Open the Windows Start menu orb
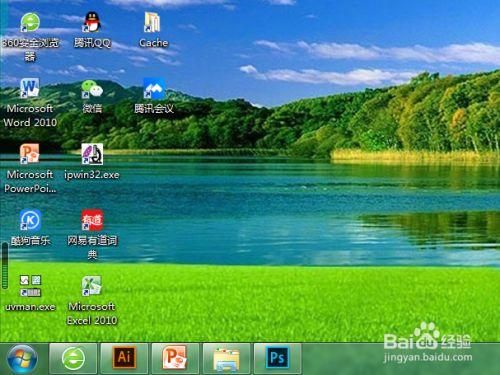 coord(22,359)
